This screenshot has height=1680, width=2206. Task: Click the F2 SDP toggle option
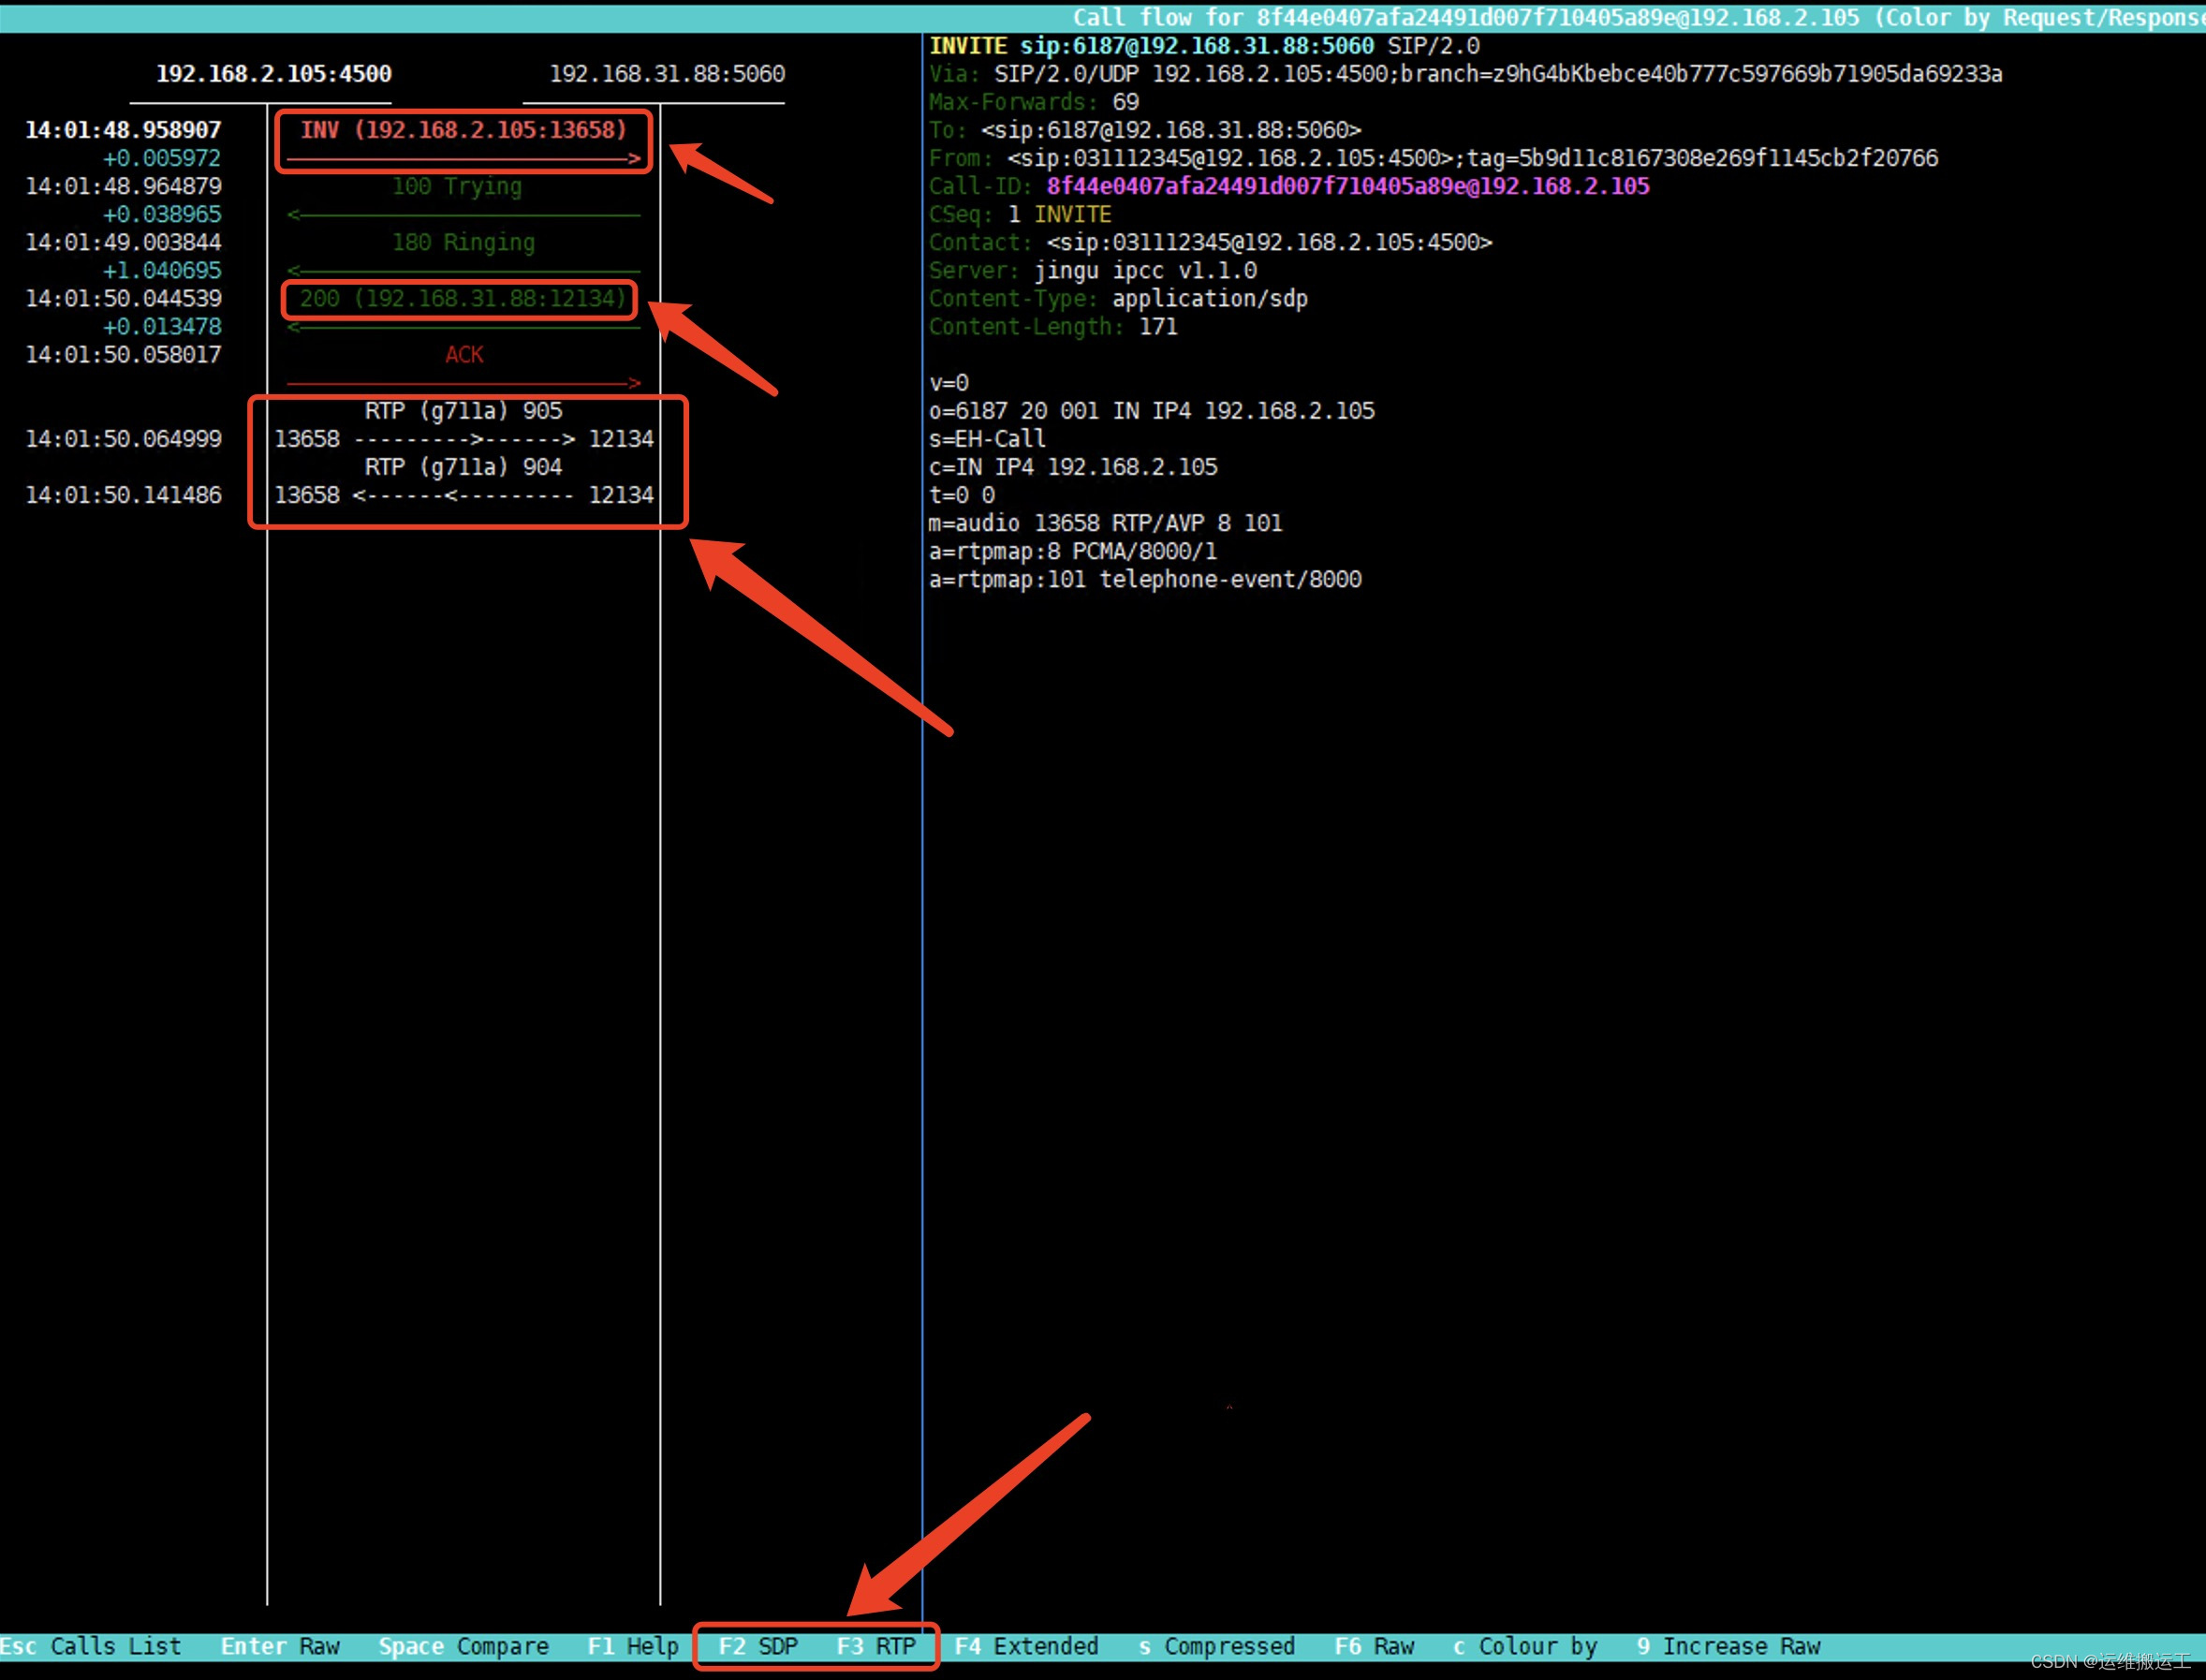click(757, 1646)
